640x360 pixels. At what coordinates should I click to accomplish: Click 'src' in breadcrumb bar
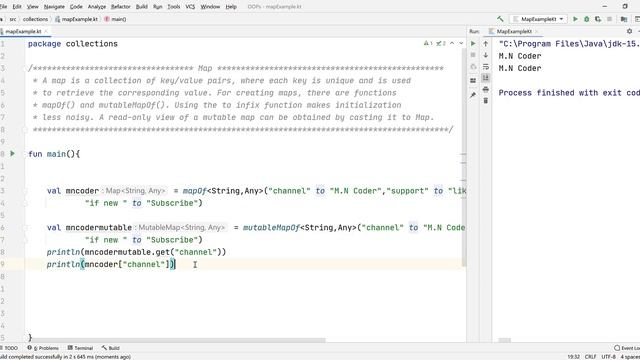coord(13,19)
